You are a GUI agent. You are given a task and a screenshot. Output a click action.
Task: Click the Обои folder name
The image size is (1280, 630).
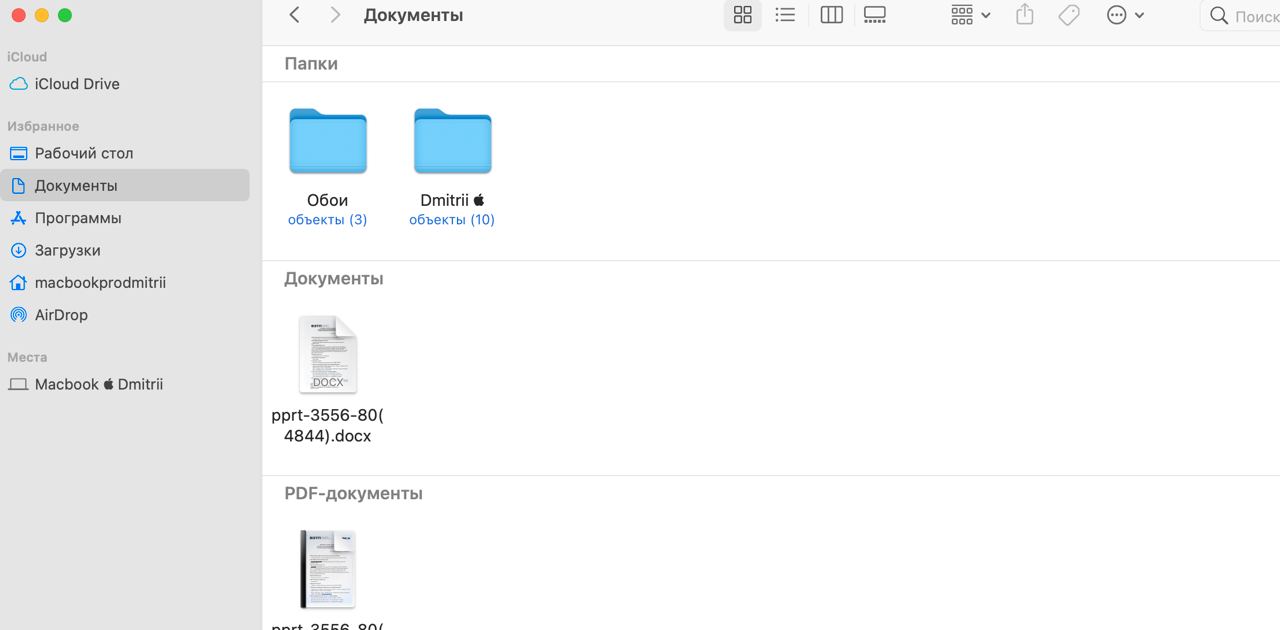pos(327,200)
